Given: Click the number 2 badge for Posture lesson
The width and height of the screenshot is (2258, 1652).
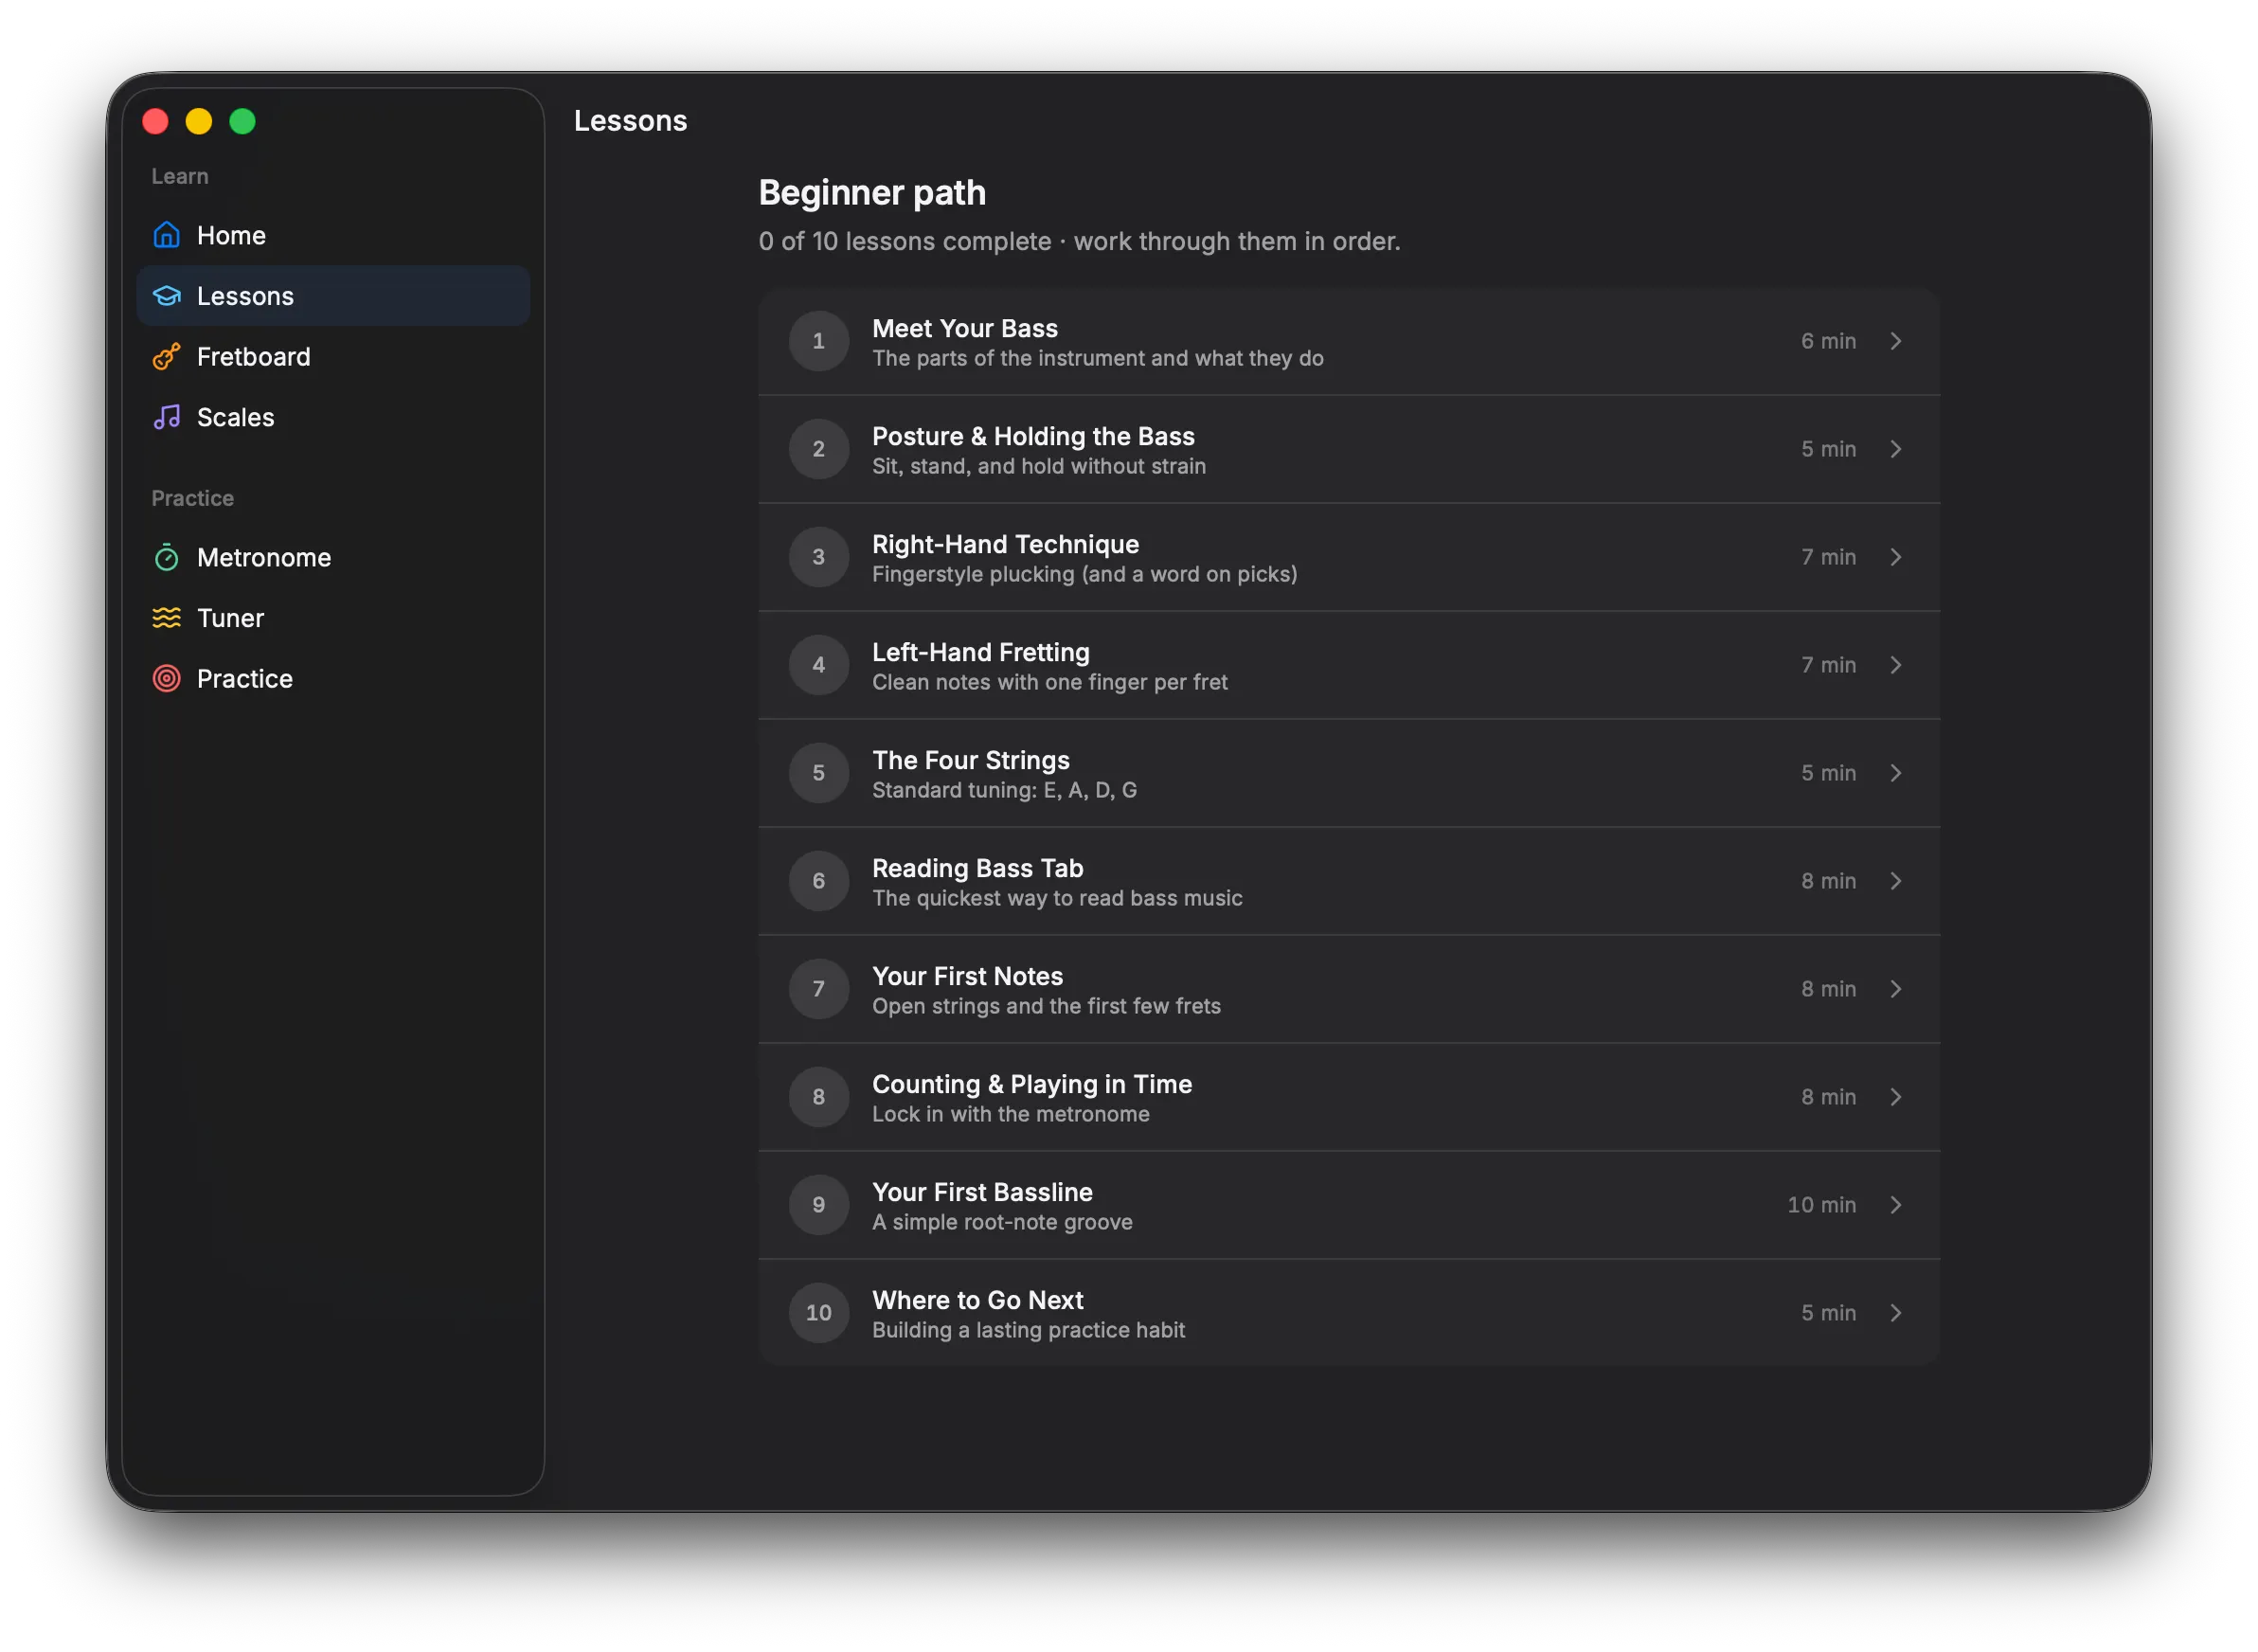Looking at the screenshot, I should (819, 449).
